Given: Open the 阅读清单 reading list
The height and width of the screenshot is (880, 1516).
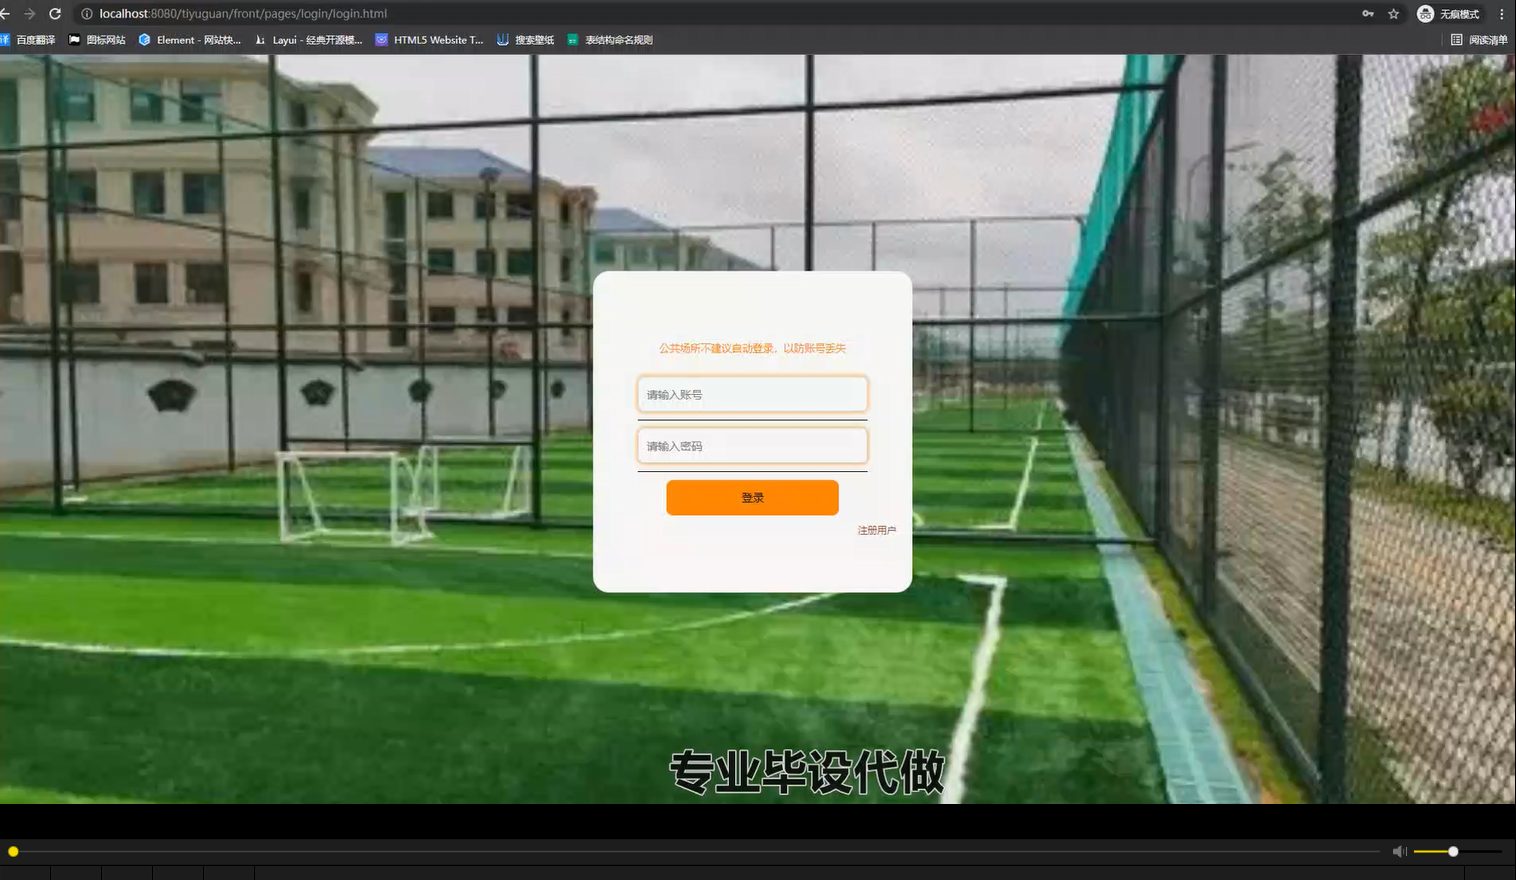Looking at the screenshot, I should pyautogui.click(x=1479, y=40).
